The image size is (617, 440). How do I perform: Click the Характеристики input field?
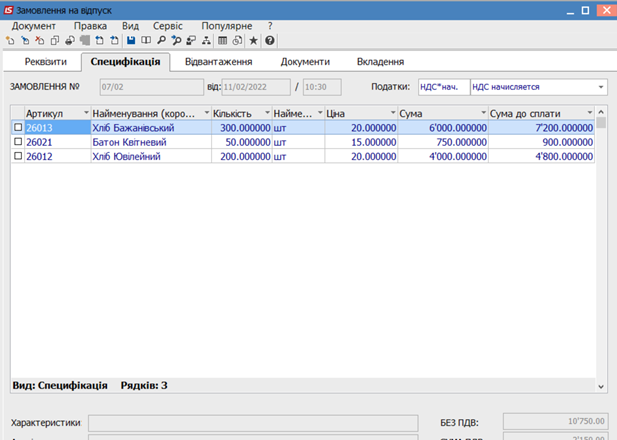tap(253, 423)
